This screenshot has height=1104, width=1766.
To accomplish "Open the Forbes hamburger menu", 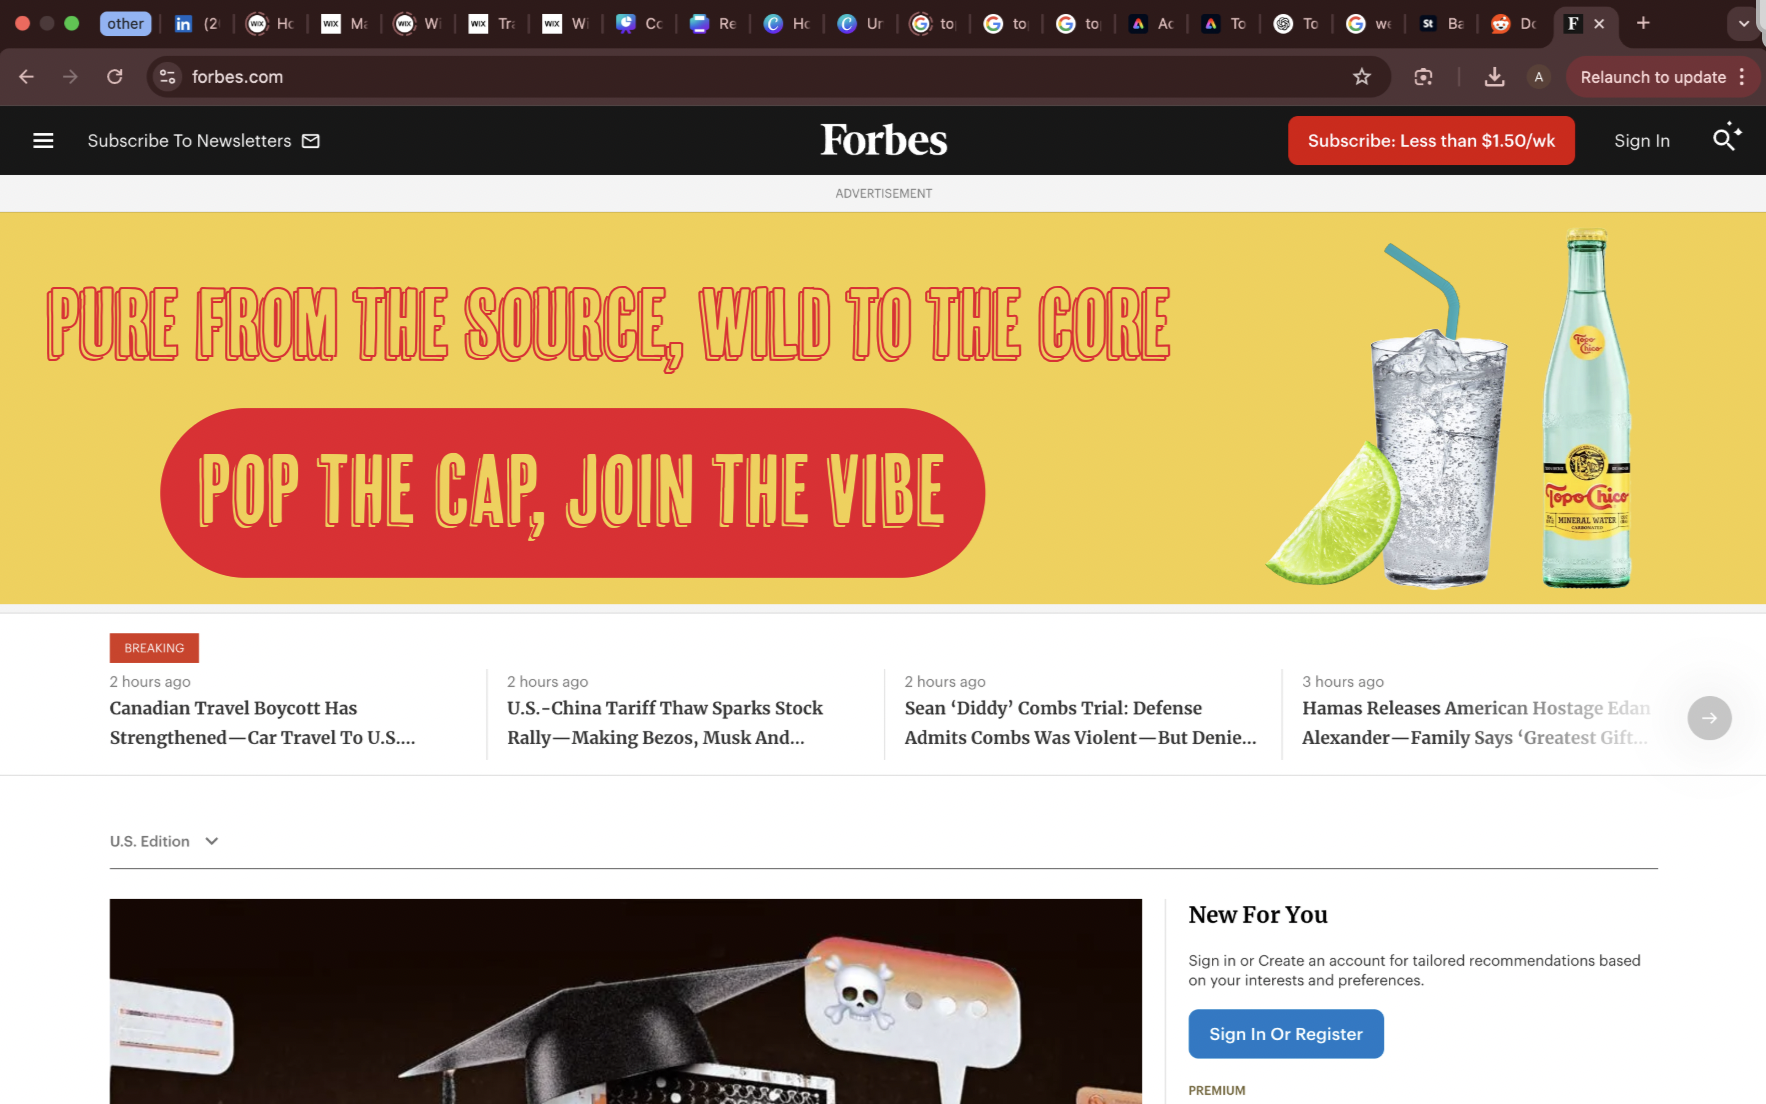I will (x=43, y=141).
